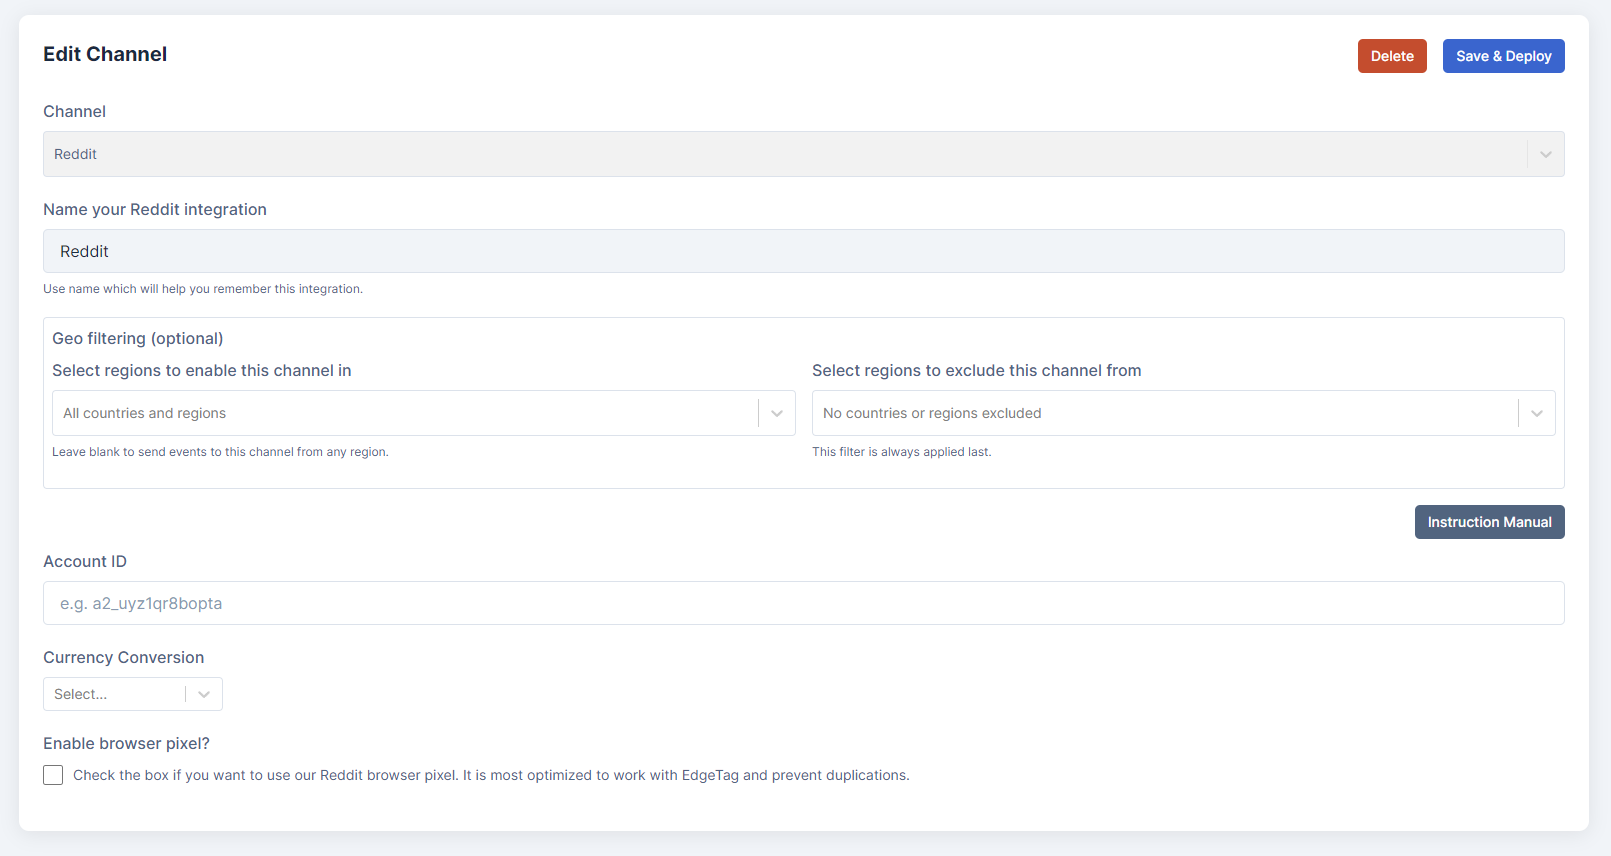The width and height of the screenshot is (1611, 856).
Task: Open the Instruction Manual
Action: [x=1489, y=522]
